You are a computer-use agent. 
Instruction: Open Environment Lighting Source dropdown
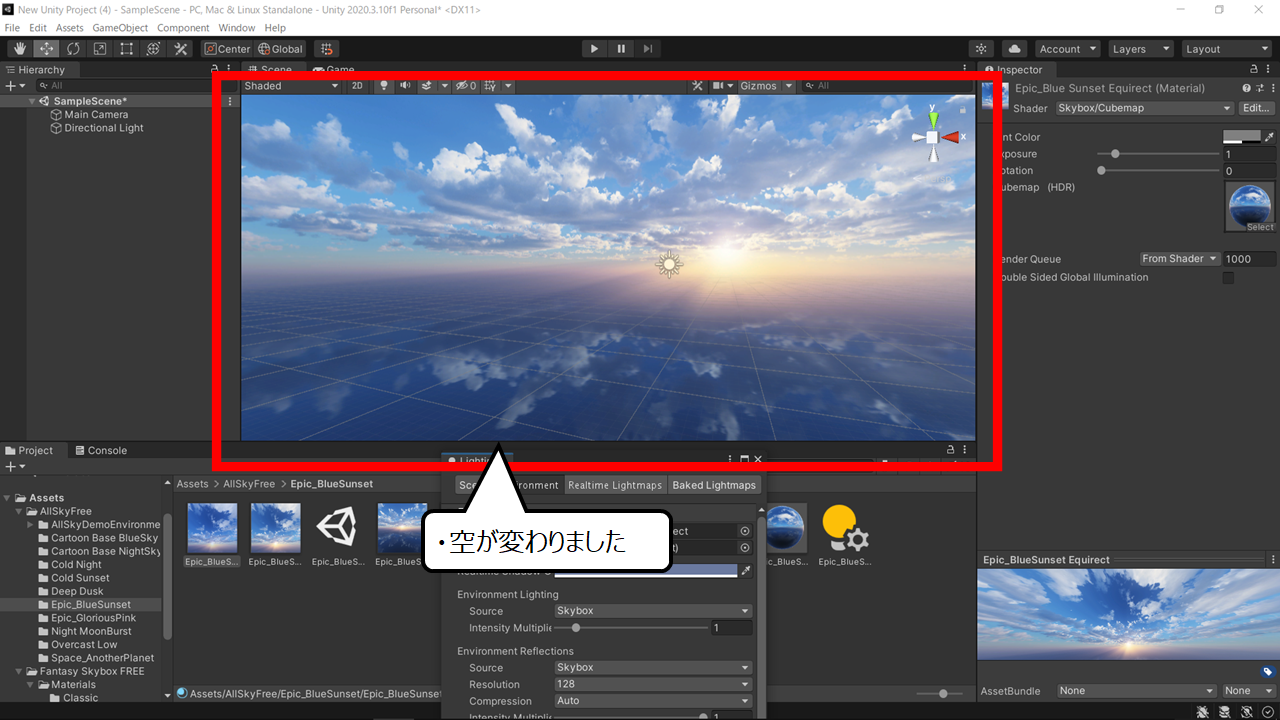[653, 611]
